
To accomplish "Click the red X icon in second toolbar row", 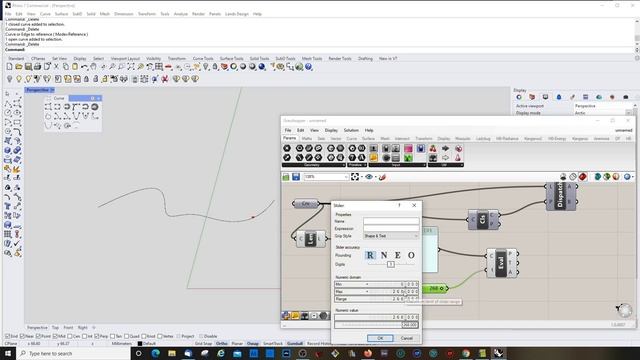I will [165, 79].
